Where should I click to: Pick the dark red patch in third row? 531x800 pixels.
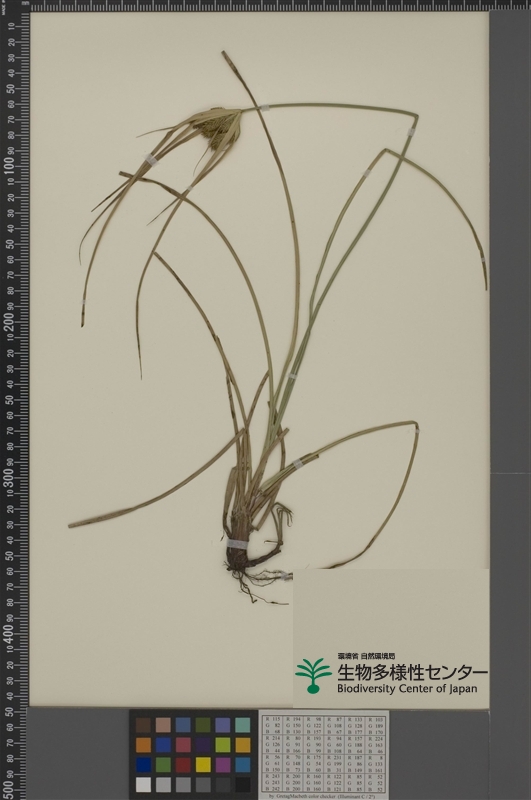click(x=183, y=765)
